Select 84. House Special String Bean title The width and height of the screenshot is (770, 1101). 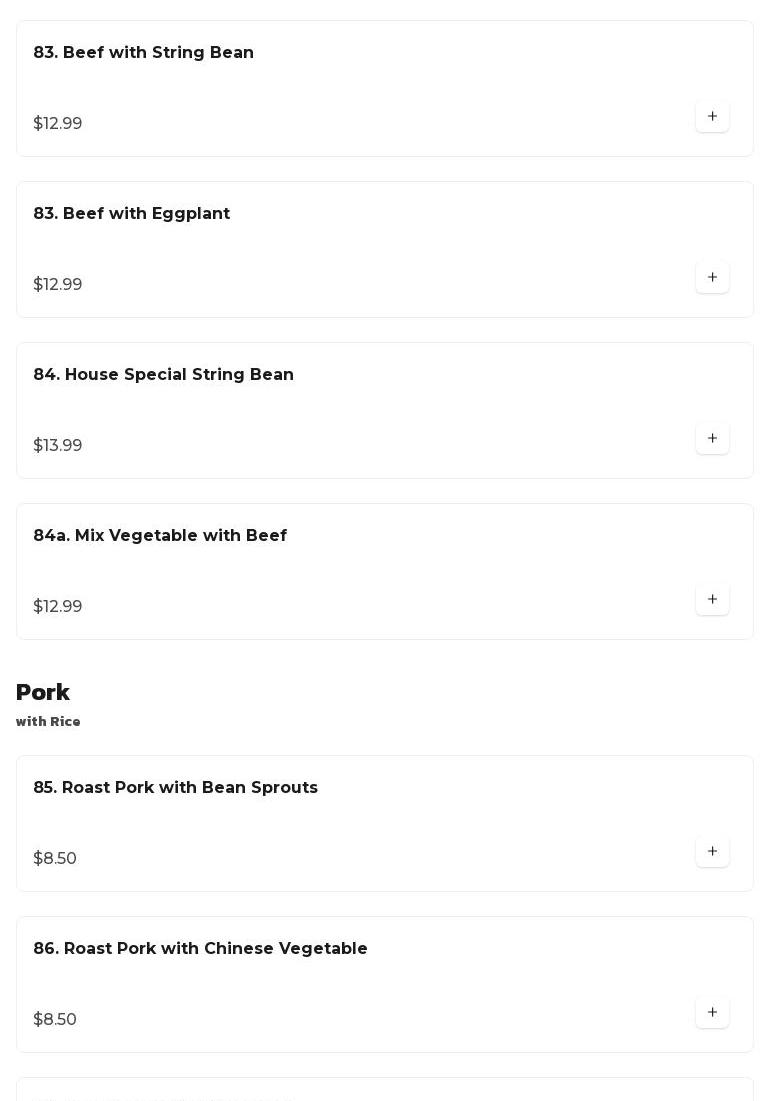tap(163, 374)
